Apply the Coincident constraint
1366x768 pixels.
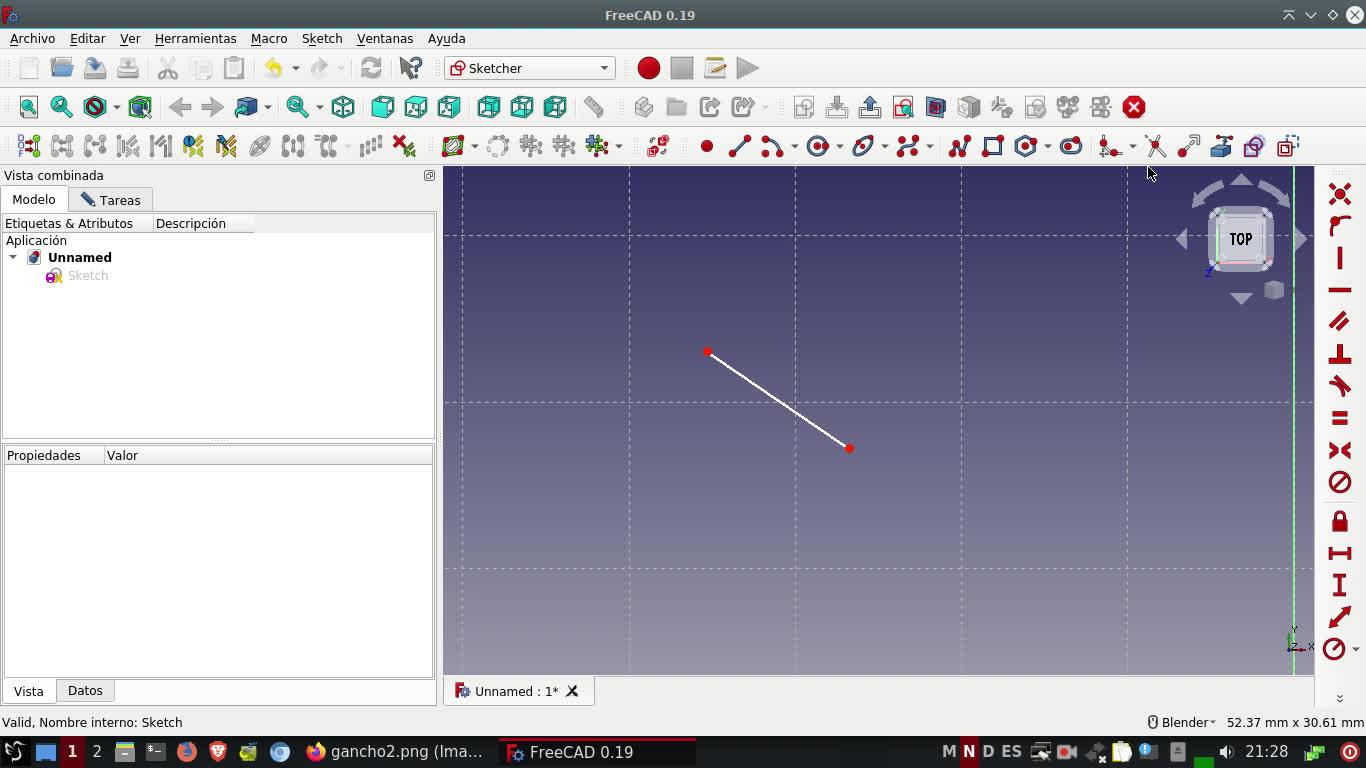pos(1339,194)
